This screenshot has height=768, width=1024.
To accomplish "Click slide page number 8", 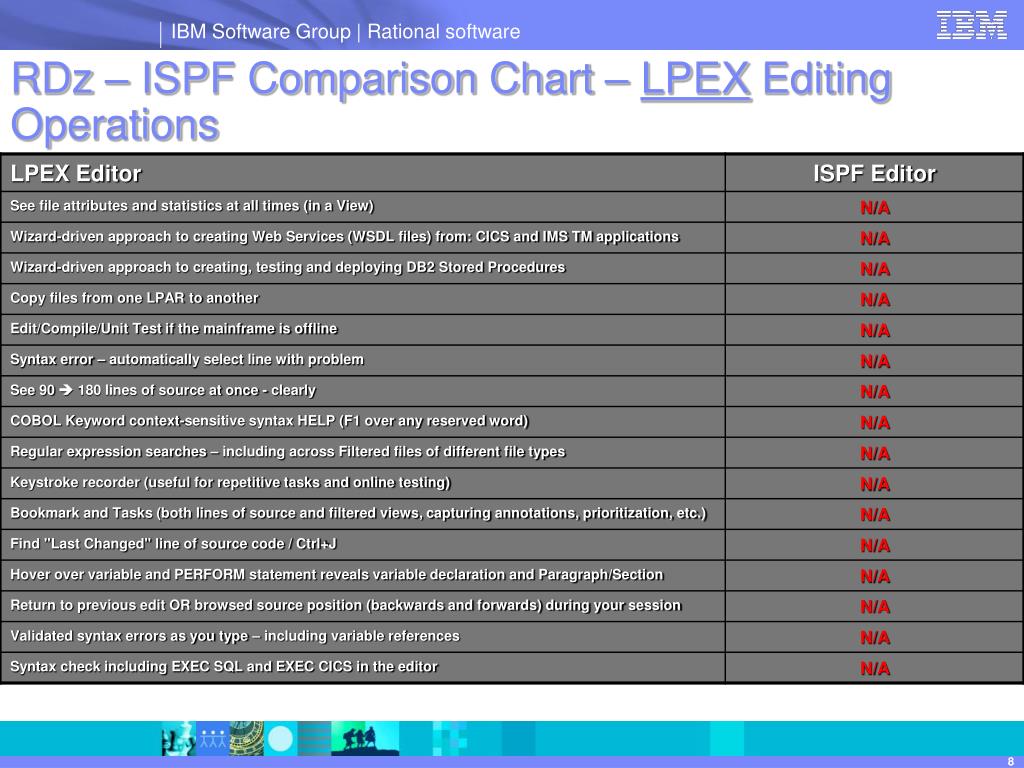I will (x=1011, y=761).
